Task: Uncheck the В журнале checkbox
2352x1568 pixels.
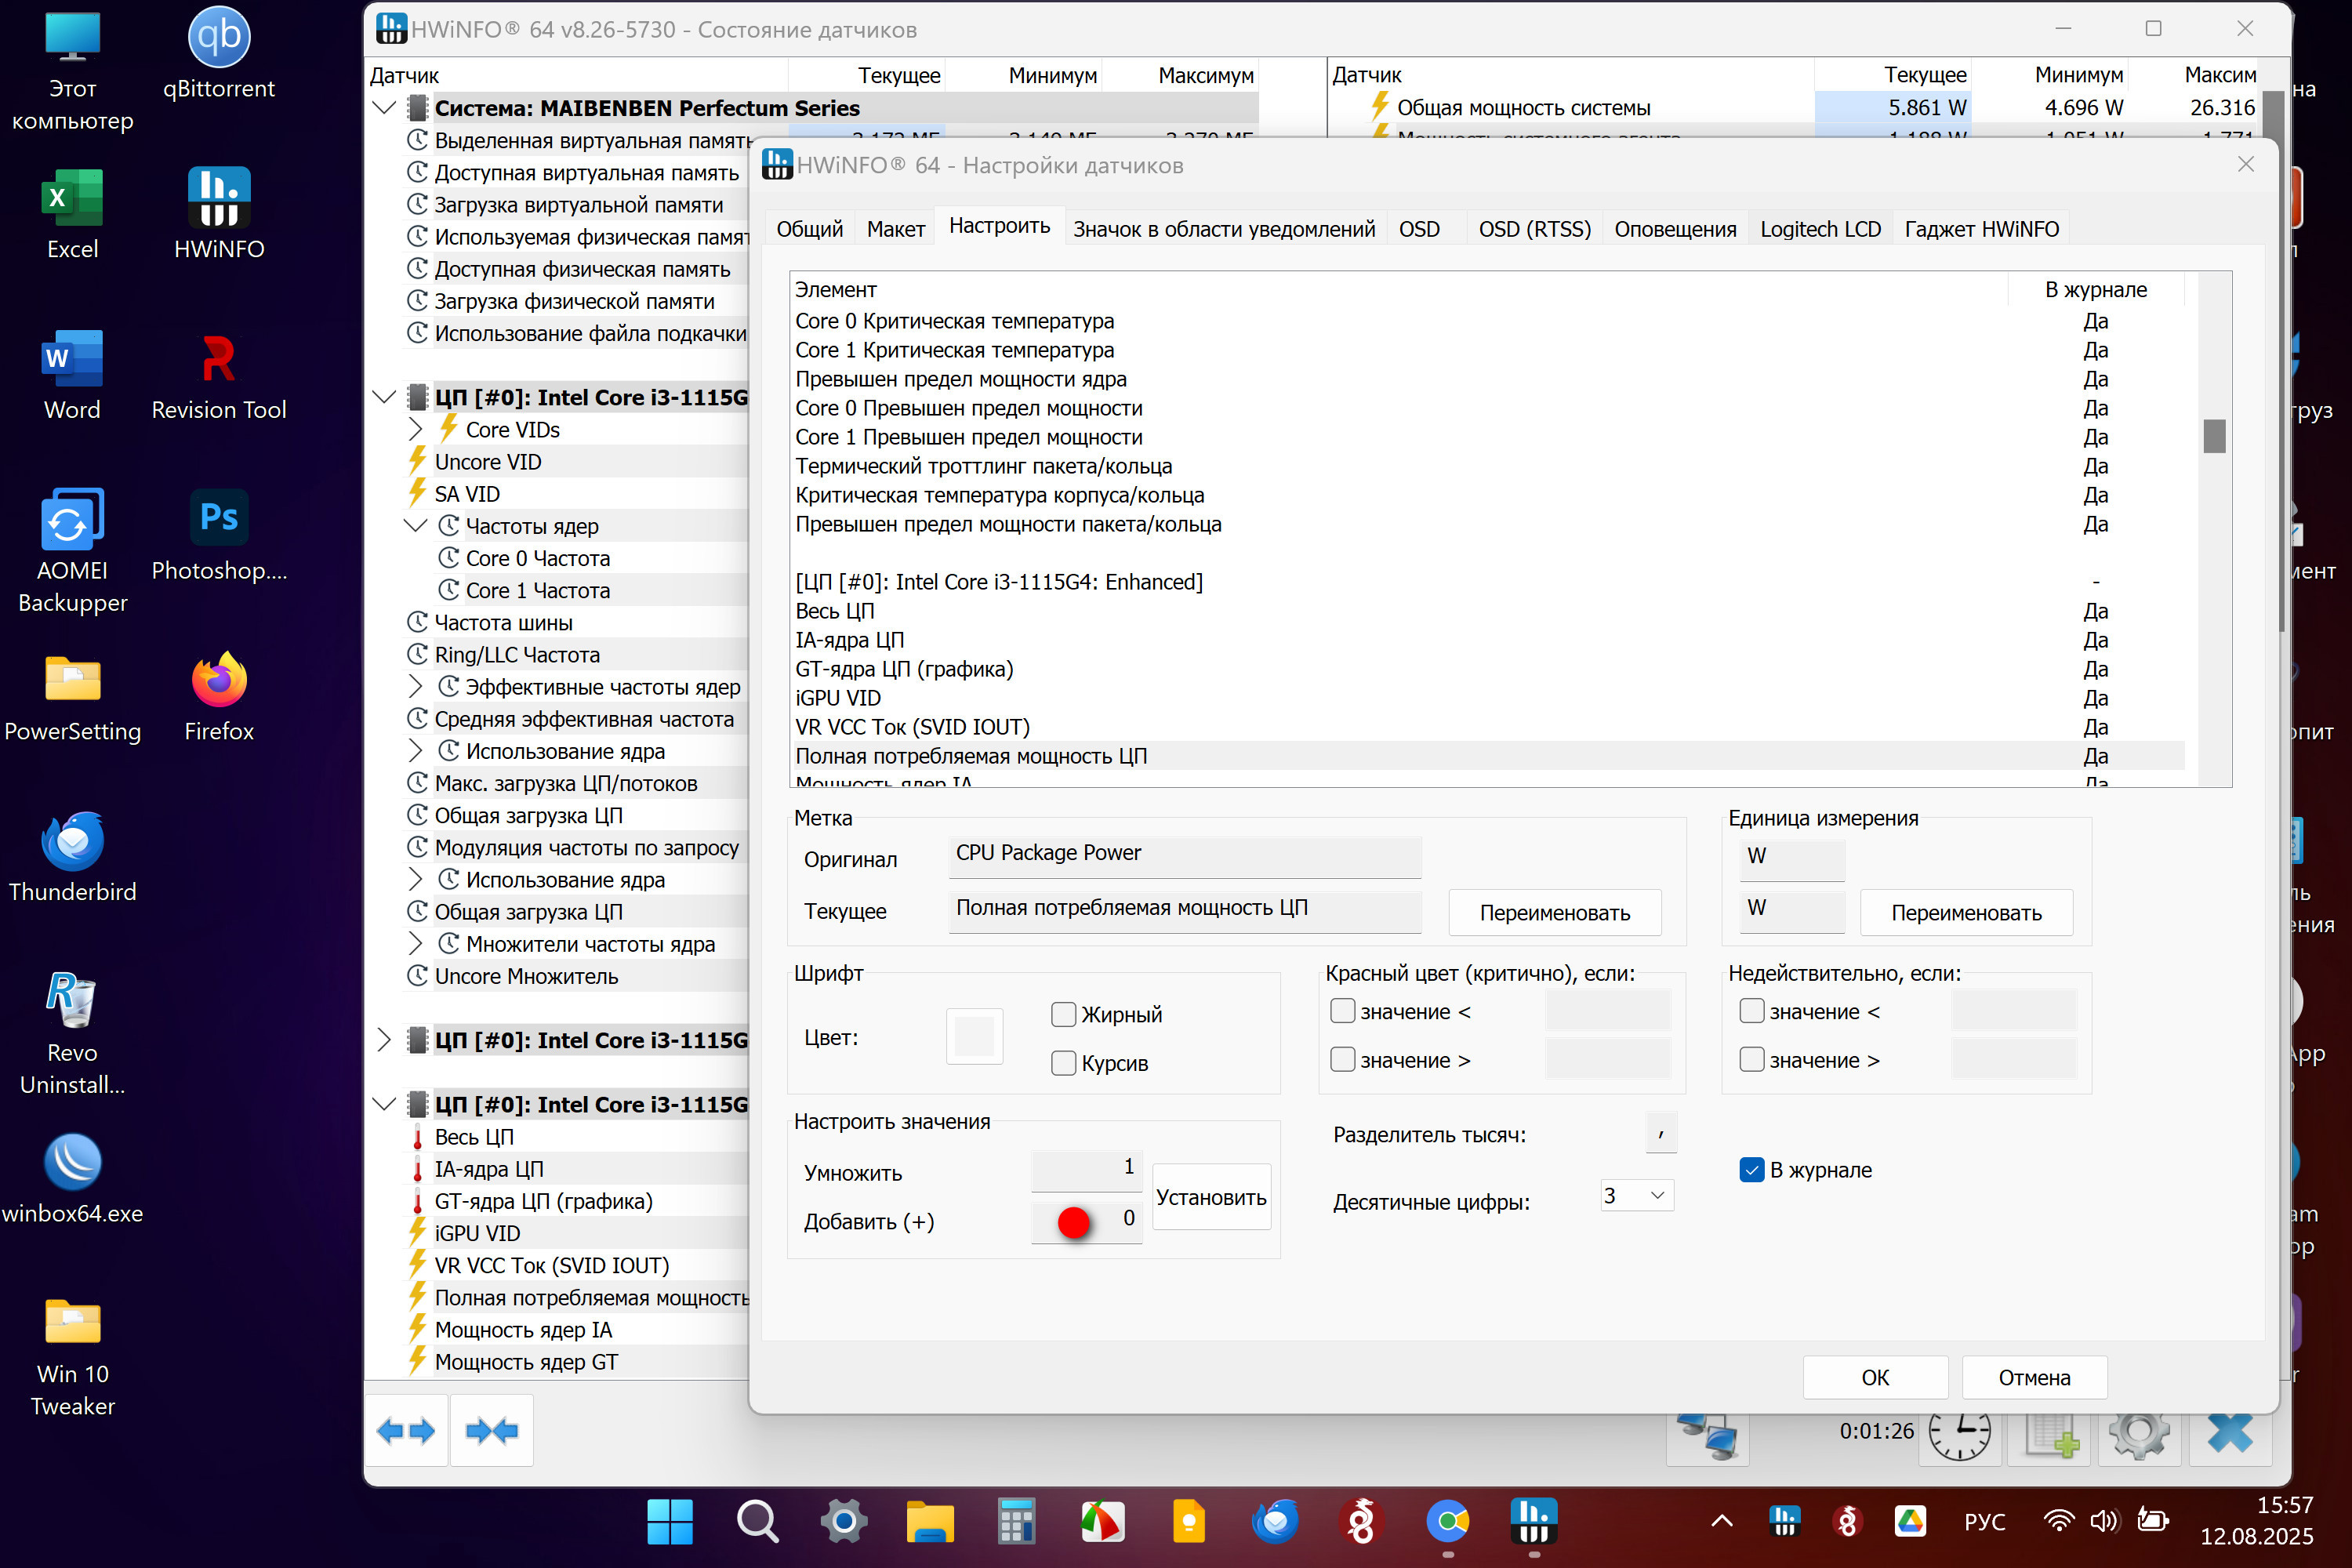Action: click(x=1751, y=1169)
